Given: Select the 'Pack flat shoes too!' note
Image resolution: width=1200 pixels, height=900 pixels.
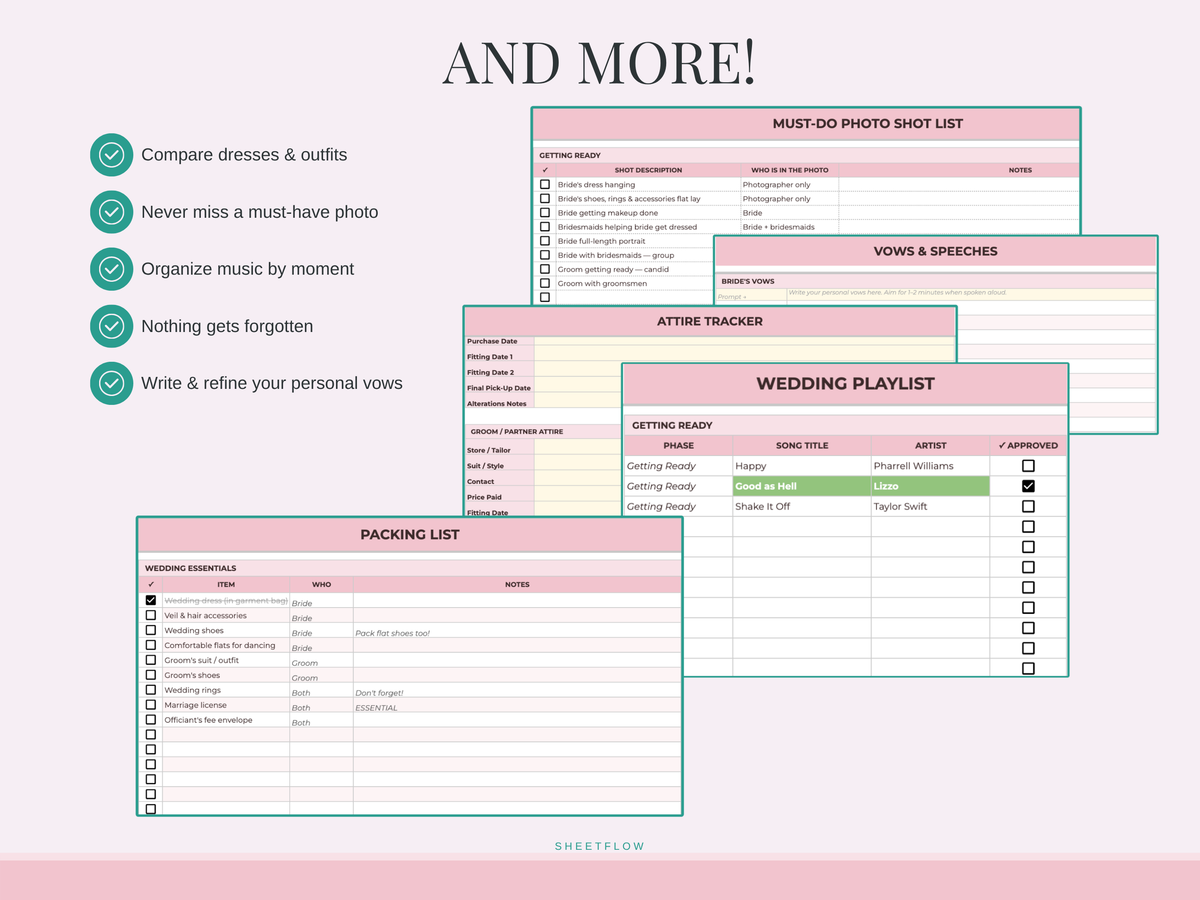Looking at the screenshot, I should coord(517,633).
